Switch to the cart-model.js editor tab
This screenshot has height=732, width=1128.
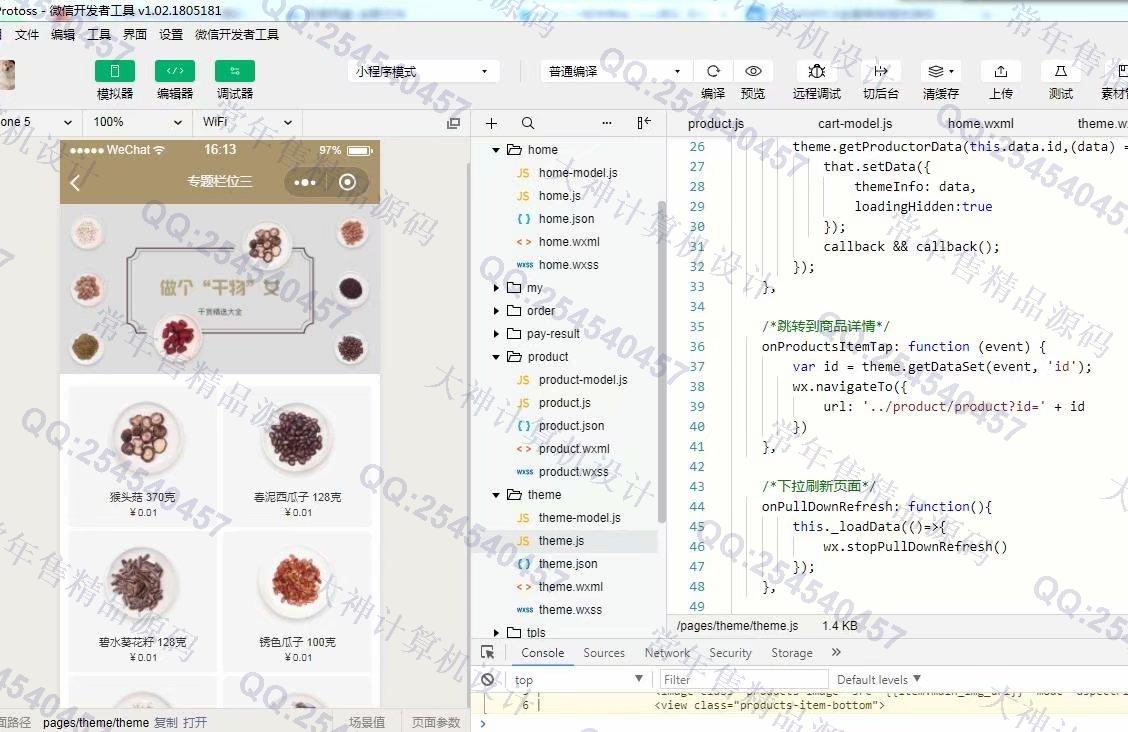pyautogui.click(x=855, y=124)
